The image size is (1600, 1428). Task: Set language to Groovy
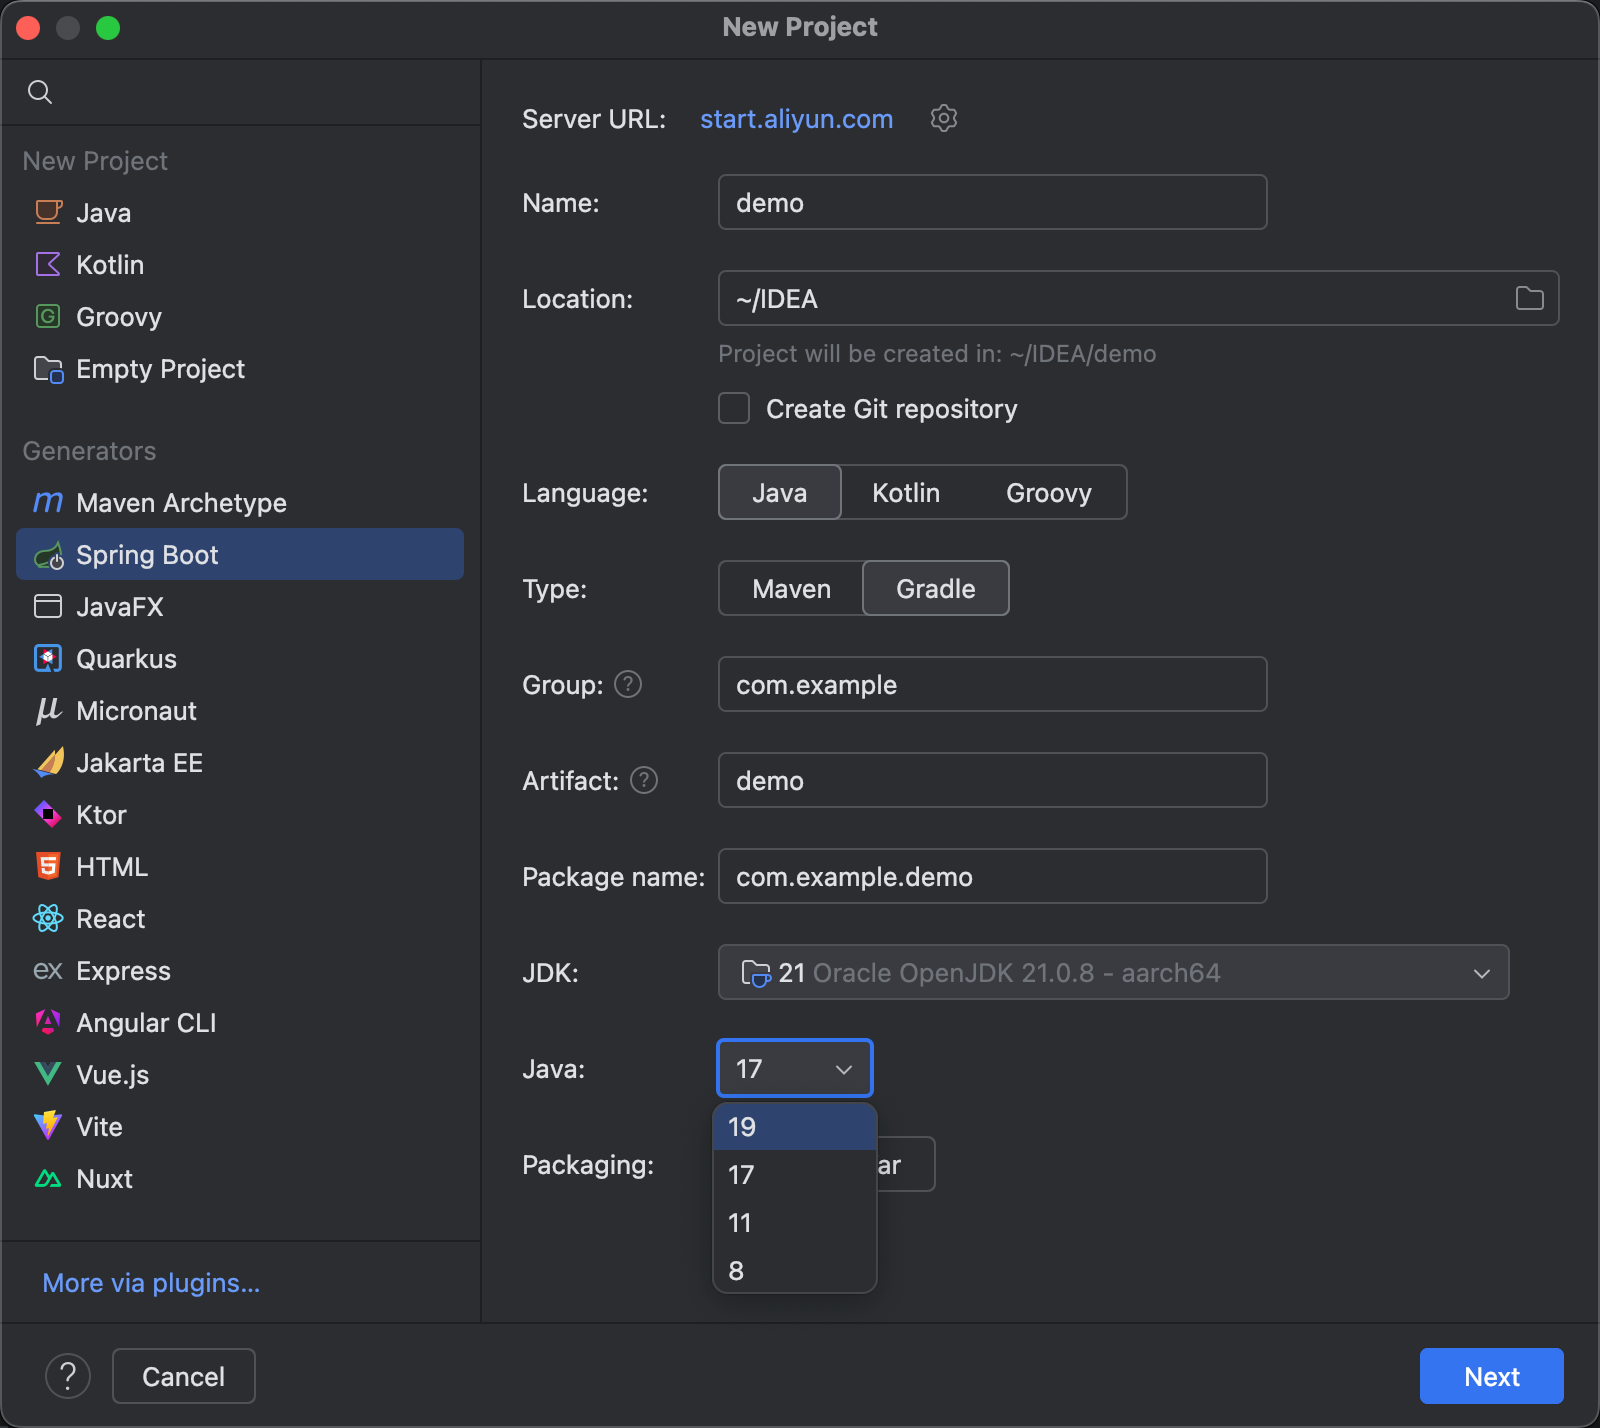(1049, 492)
